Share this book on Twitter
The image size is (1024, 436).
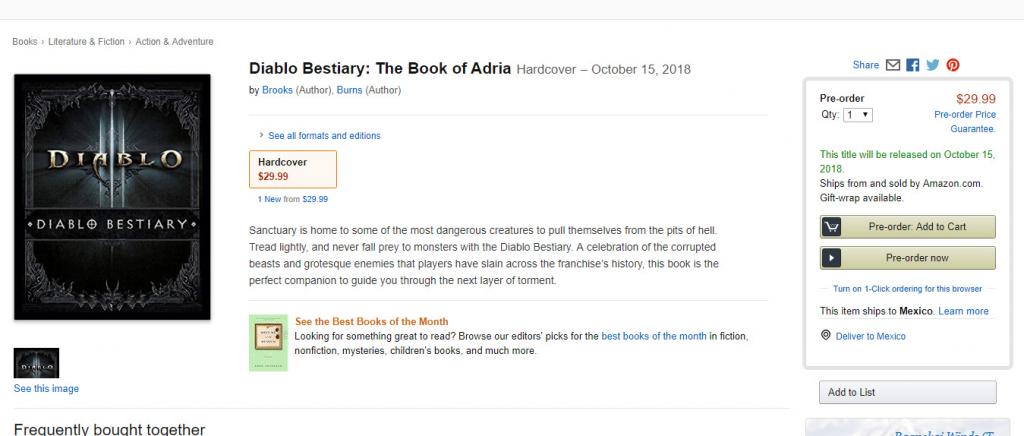tap(933, 65)
